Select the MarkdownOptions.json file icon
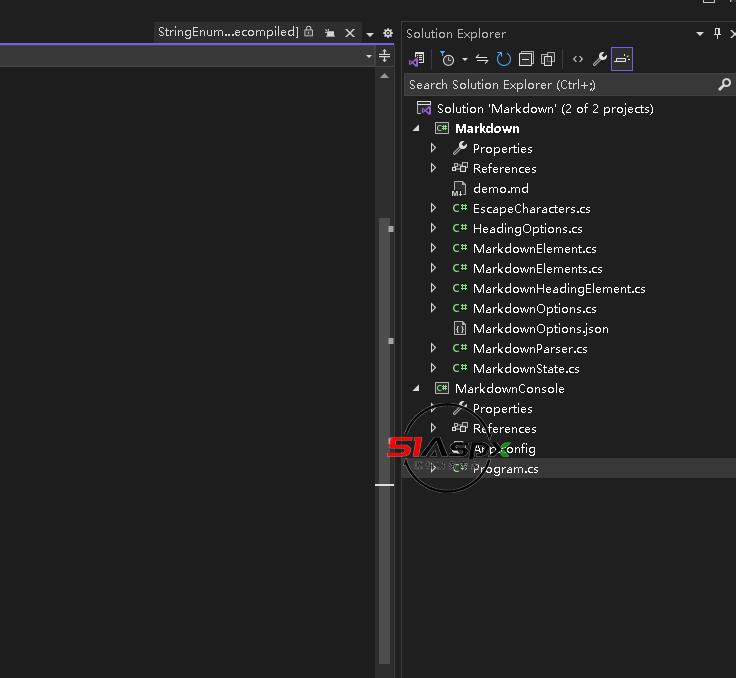 [460, 328]
